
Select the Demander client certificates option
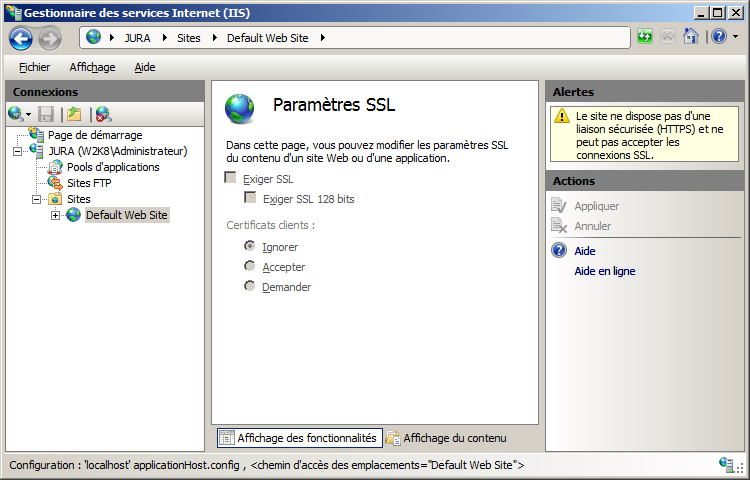coord(250,287)
